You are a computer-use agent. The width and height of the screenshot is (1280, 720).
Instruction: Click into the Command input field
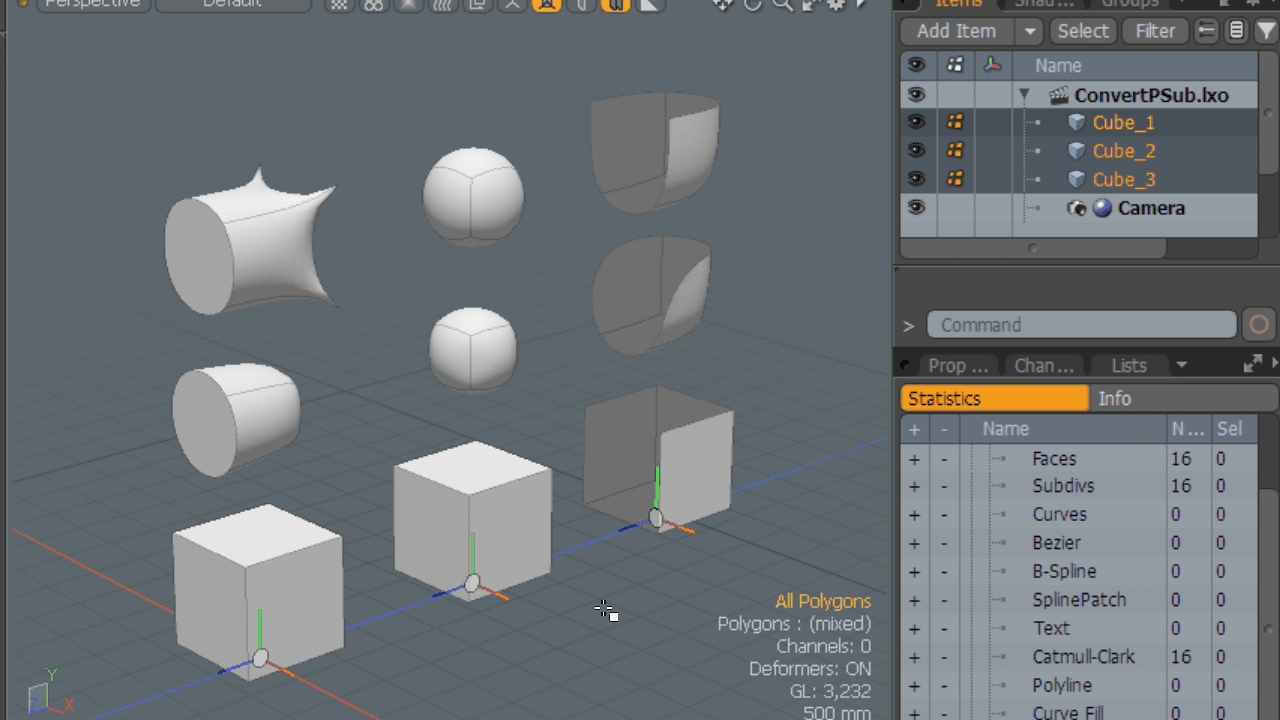click(1081, 325)
